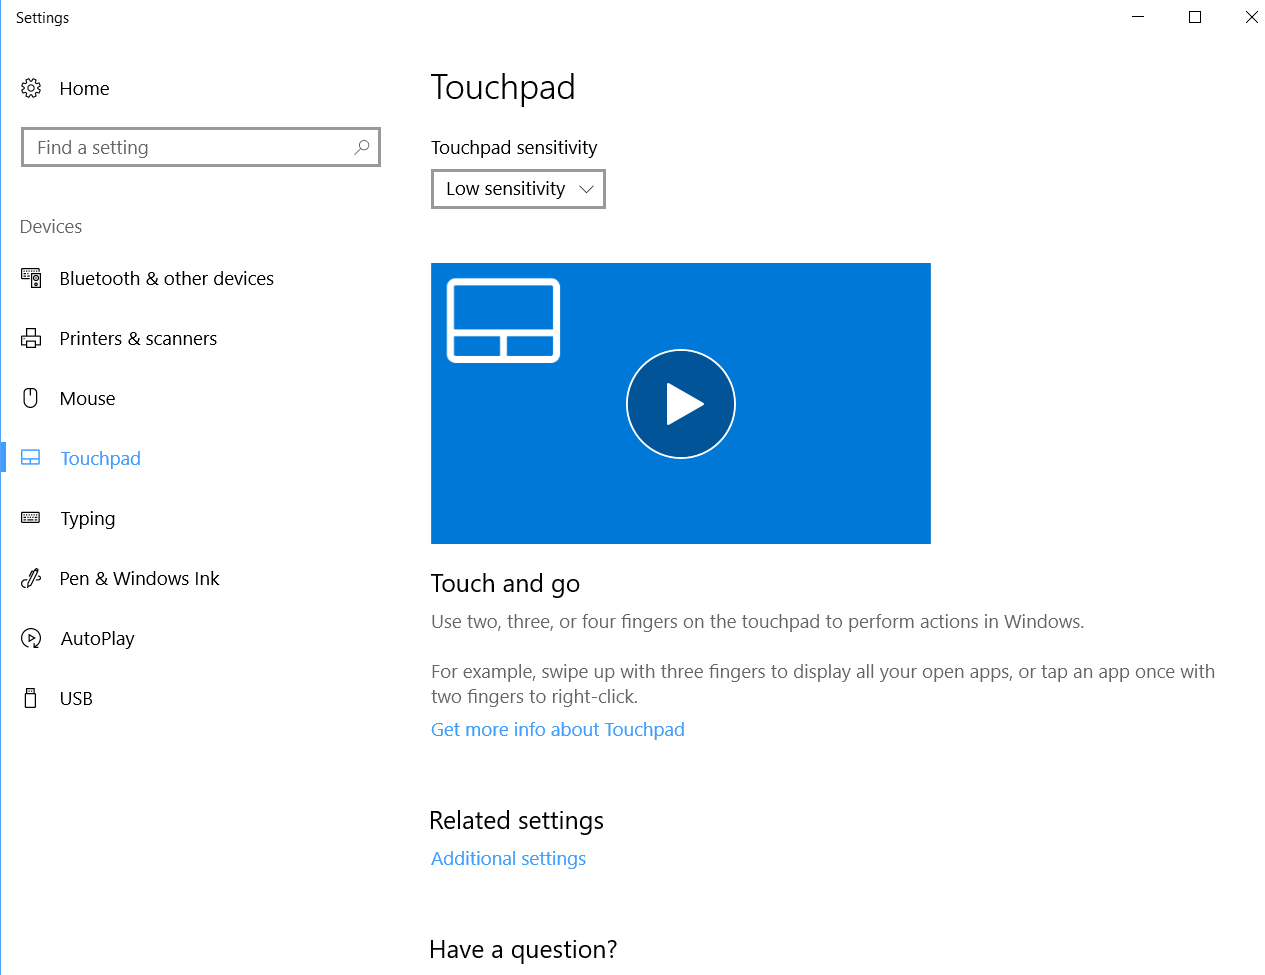1265x975 pixels.
Task: Minimize the Settings window
Action: tap(1138, 17)
